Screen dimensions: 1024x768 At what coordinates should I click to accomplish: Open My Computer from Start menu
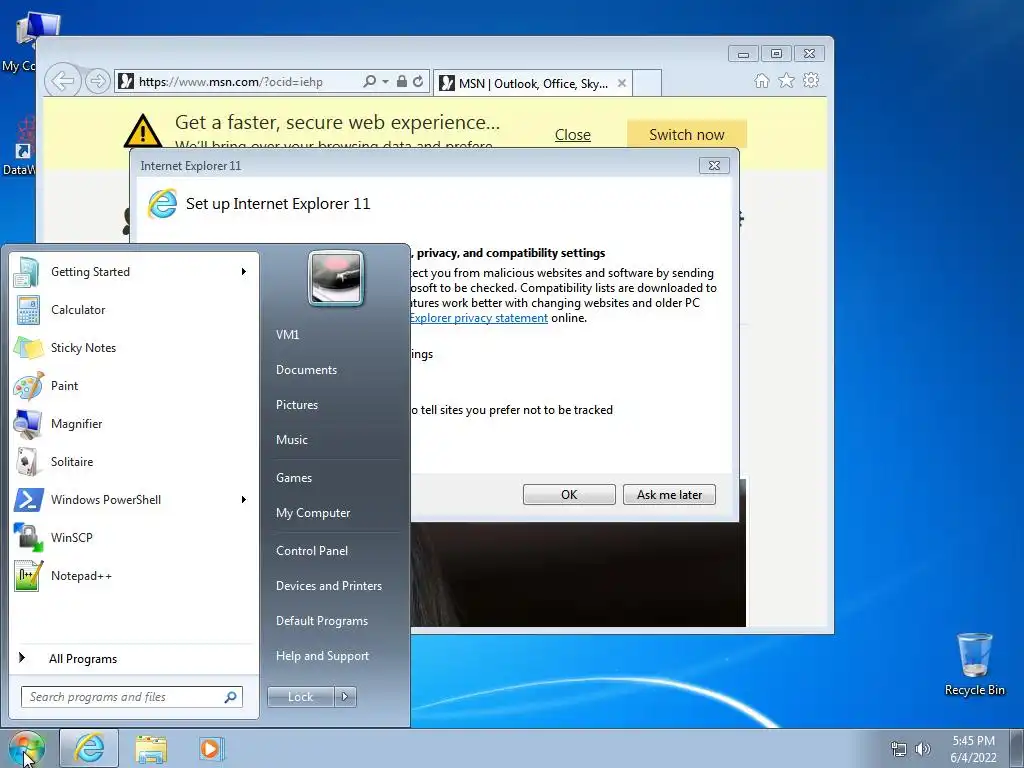tap(313, 513)
